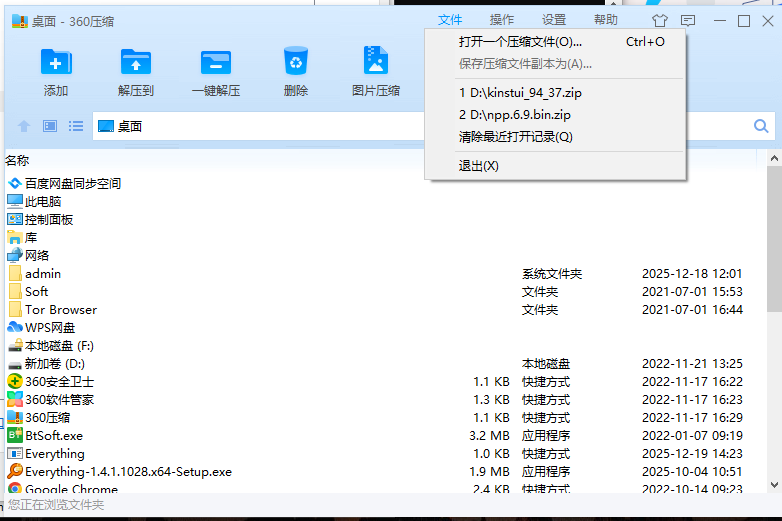
Task: Select the Everything-1.4.1.1028.x64-Setup.exe icon
Action: (15, 471)
